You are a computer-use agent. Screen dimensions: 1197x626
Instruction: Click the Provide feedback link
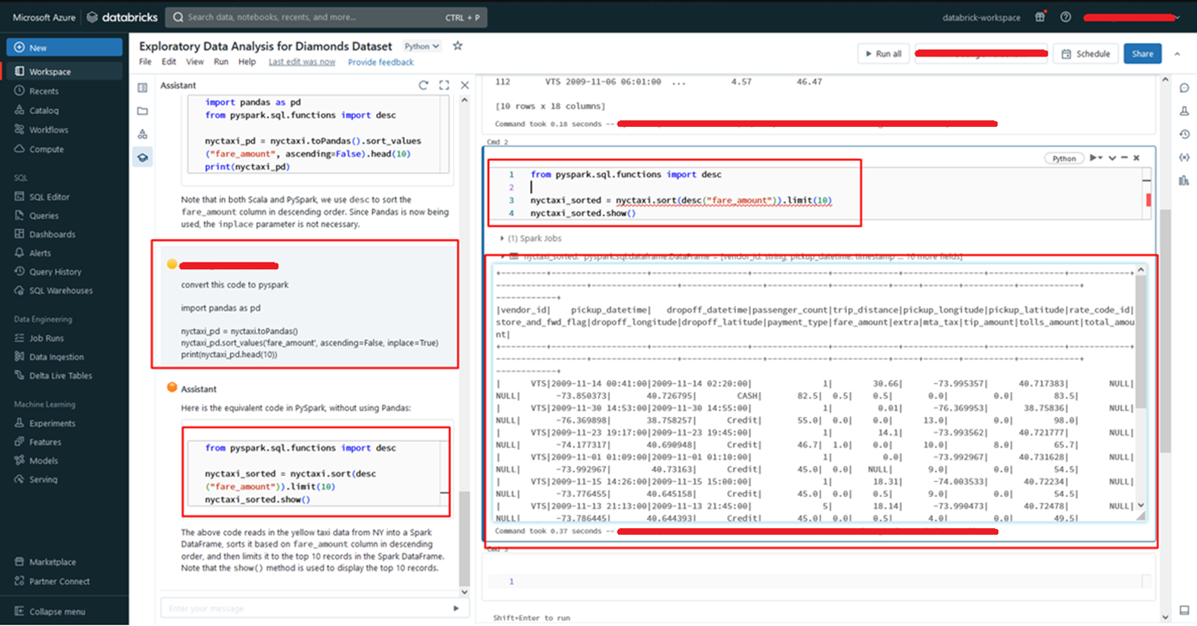380,62
